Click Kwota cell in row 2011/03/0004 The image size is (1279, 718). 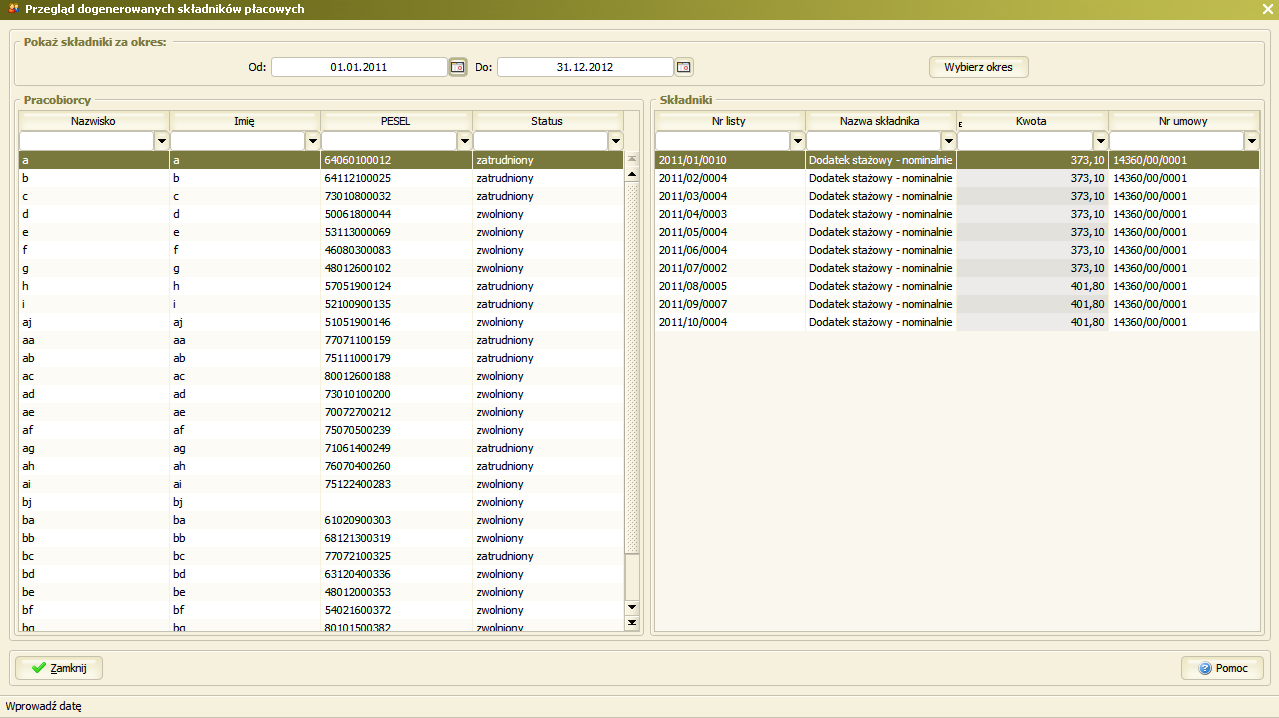coord(1033,196)
